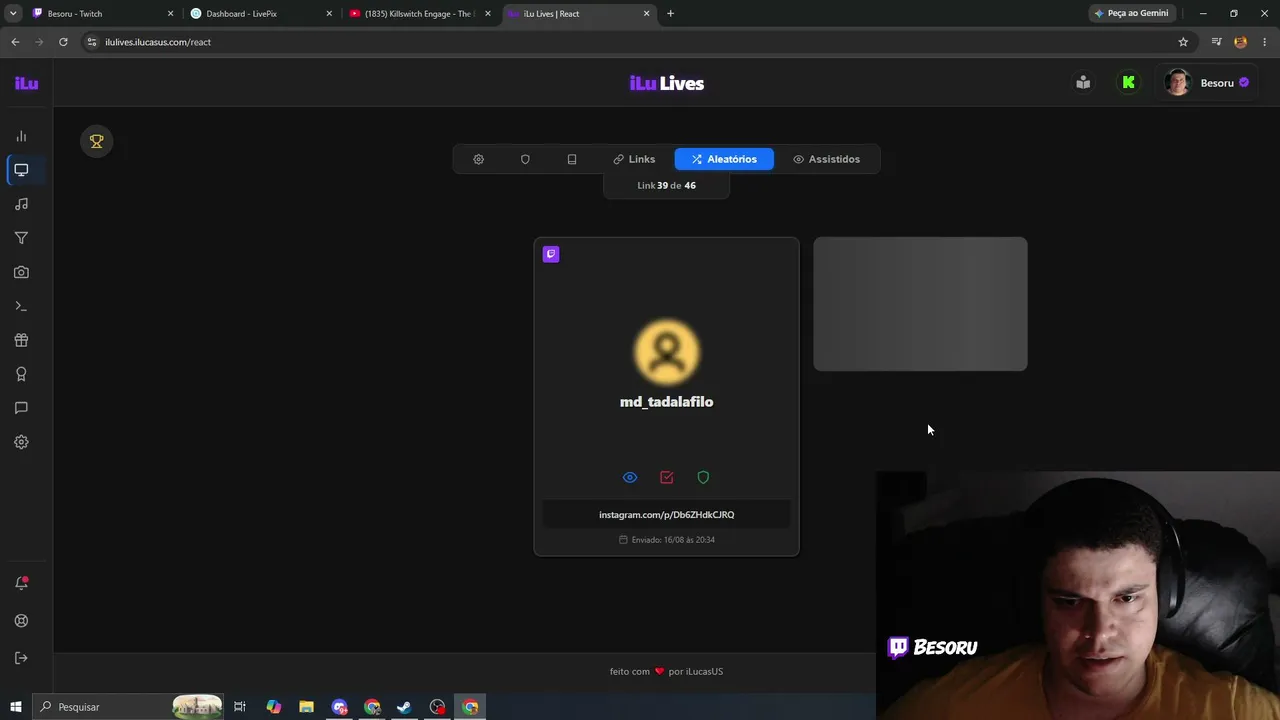Open the settings gear in the sidebar
This screenshot has width=1280, height=720.
[x=21, y=442]
